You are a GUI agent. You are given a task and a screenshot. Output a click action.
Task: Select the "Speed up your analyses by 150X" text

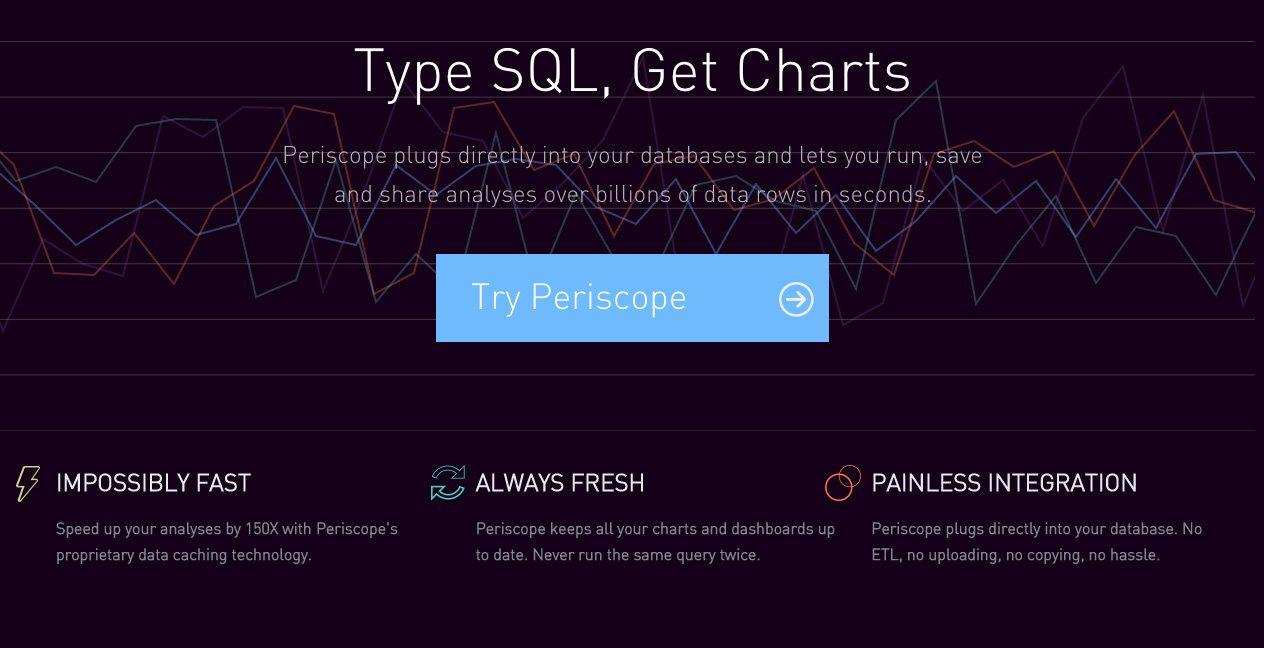point(227,528)
